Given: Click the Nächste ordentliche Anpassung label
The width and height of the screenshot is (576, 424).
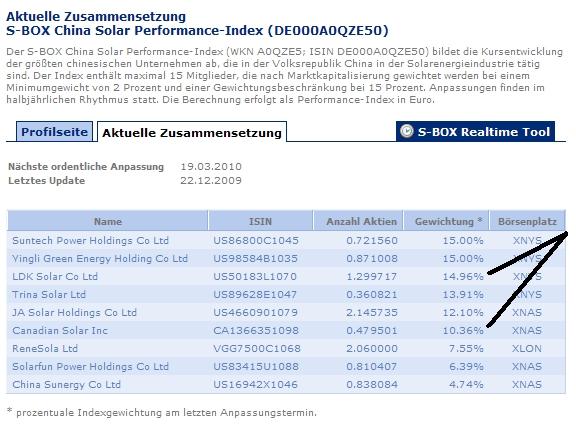Looking at the screenshot, I should 86,166.
